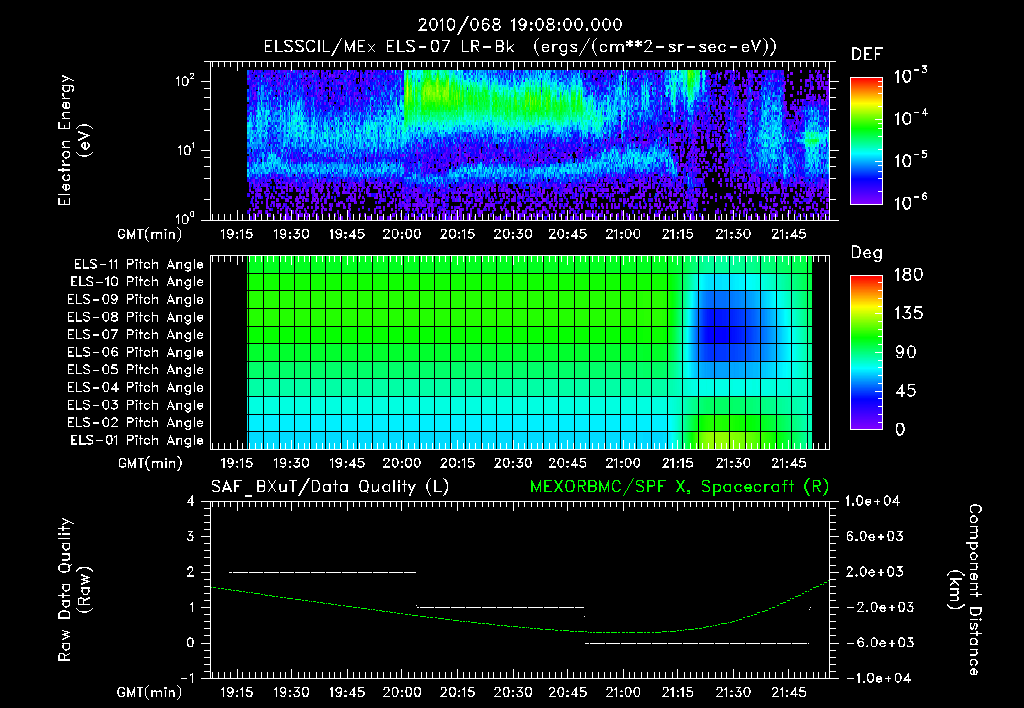Viewport: 1024px width, 708px height.
Task: Click the 45 value on Deg scale
Action: pos(905,391)
